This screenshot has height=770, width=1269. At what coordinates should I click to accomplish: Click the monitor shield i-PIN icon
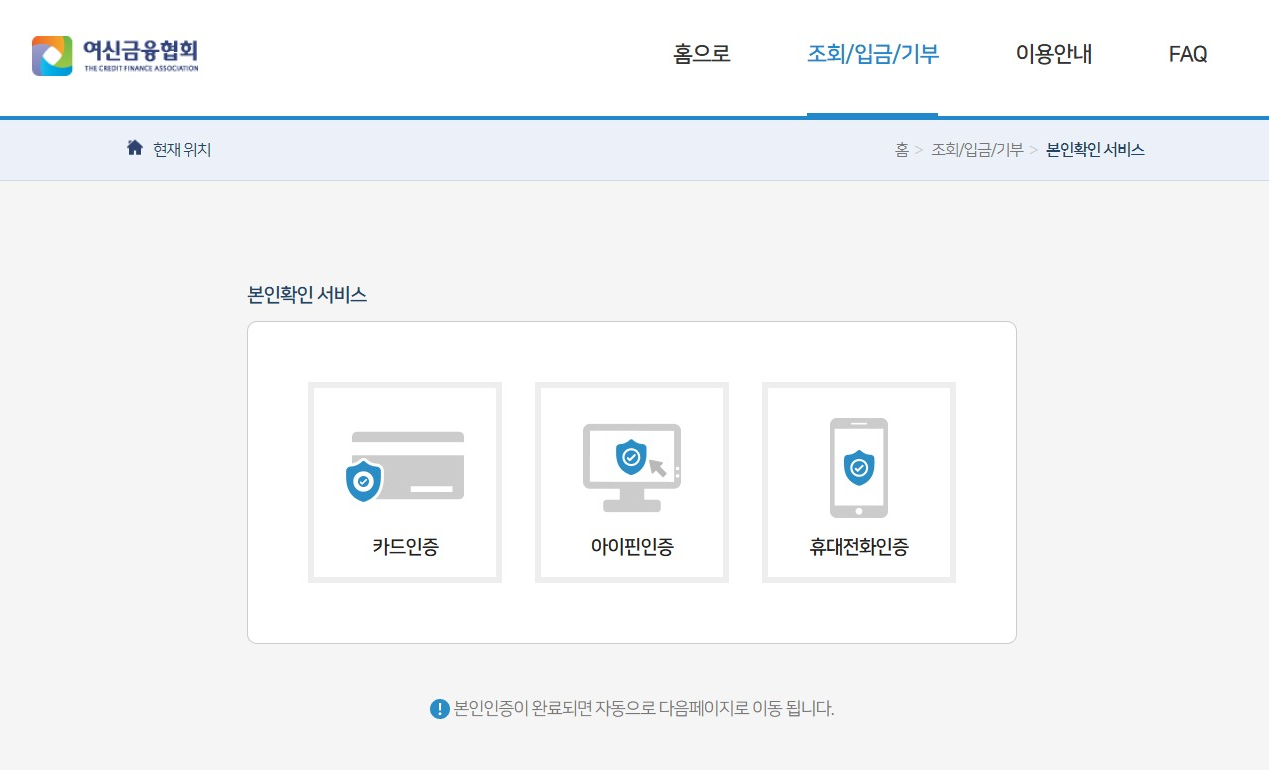pyautogui.click(x=632, y=468)
